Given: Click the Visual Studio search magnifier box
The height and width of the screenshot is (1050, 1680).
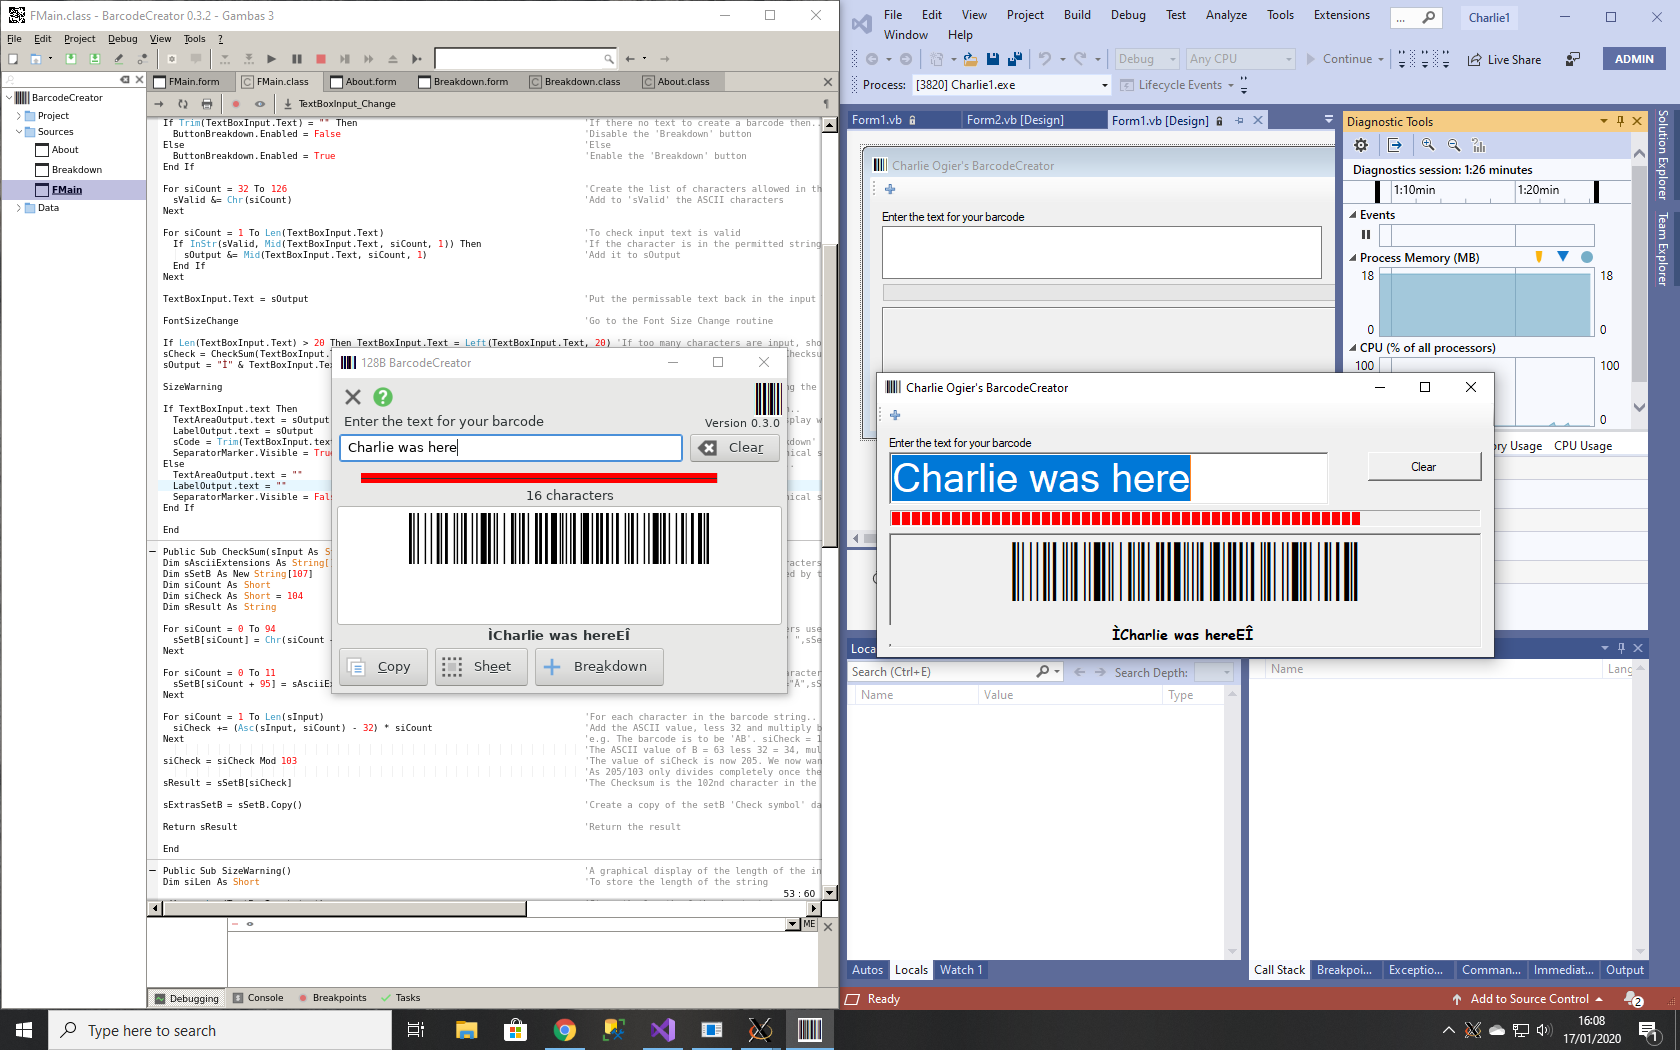Looking at the screenshot, I should [1416, 17].
